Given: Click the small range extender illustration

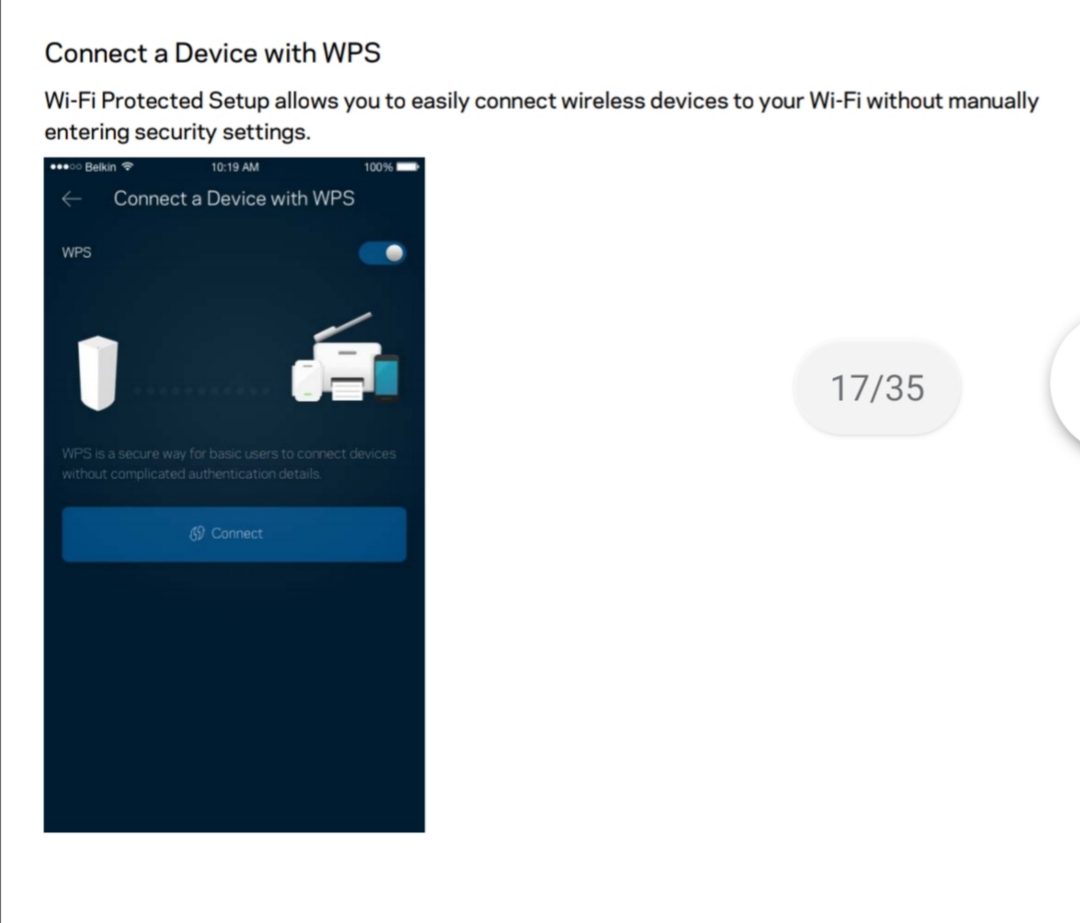Looking at the screenshot, I should [x=307, y=380].
